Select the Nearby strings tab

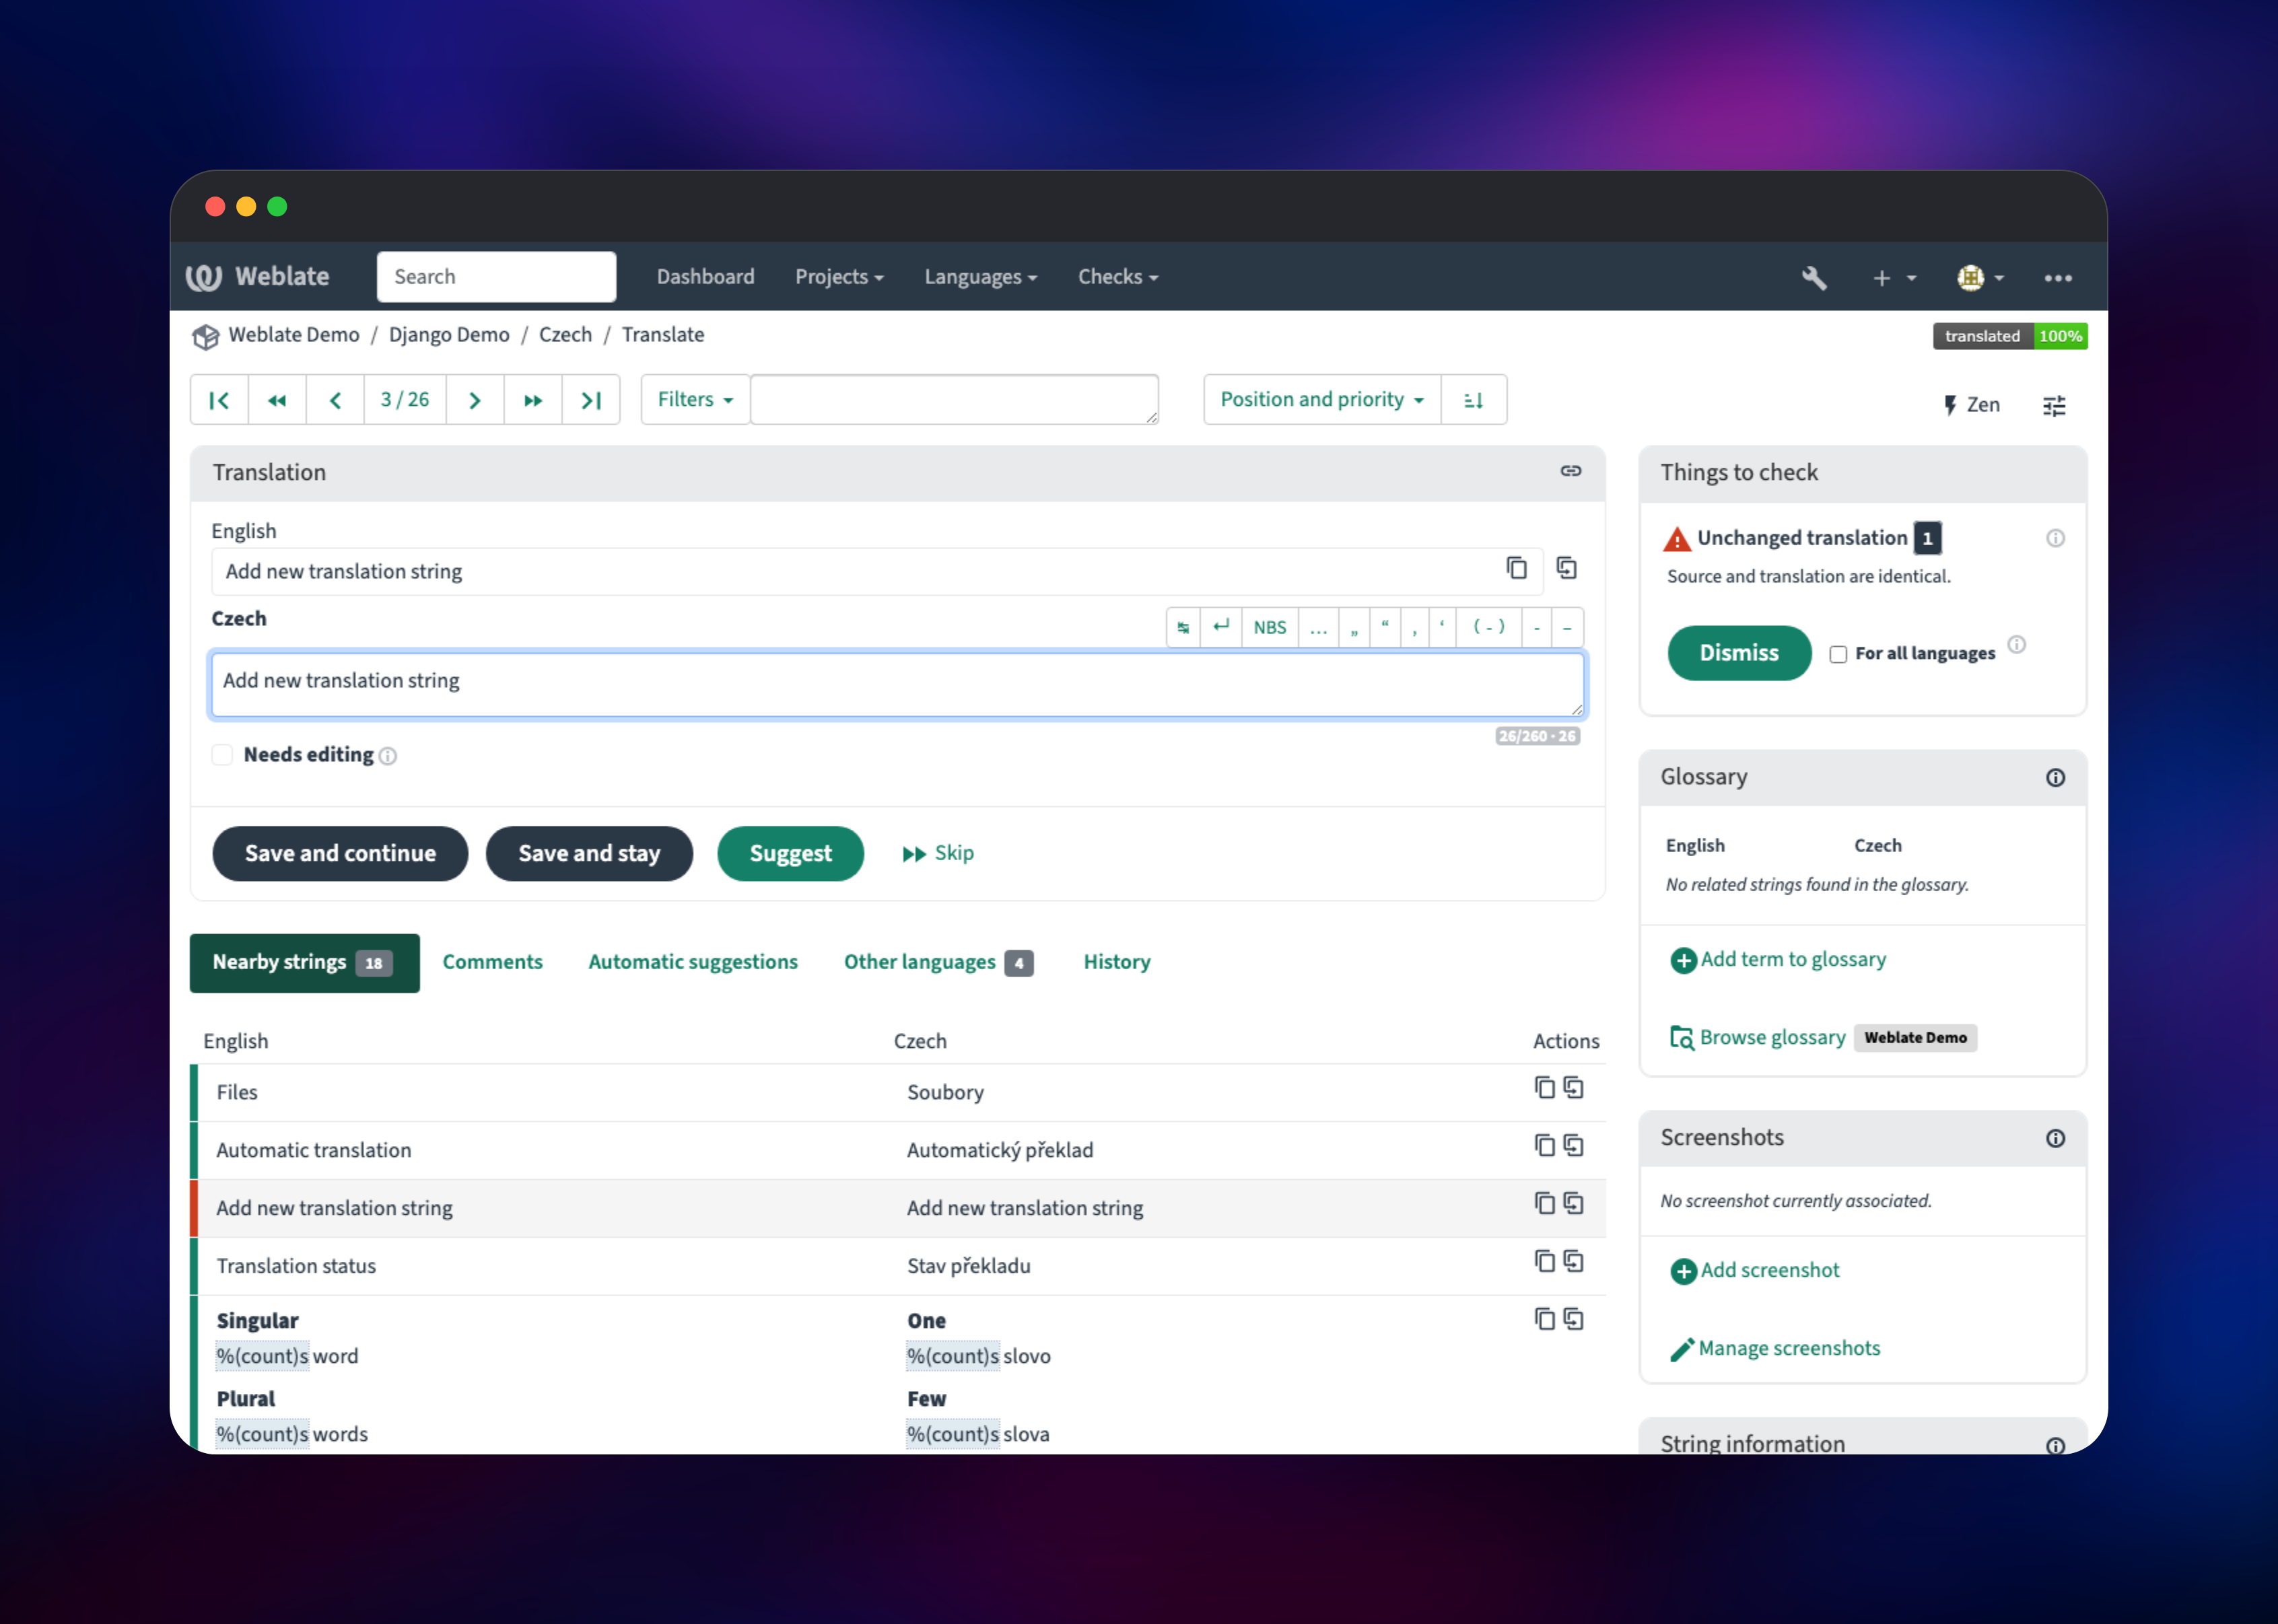pyautogui.click(x=305, y=963)
